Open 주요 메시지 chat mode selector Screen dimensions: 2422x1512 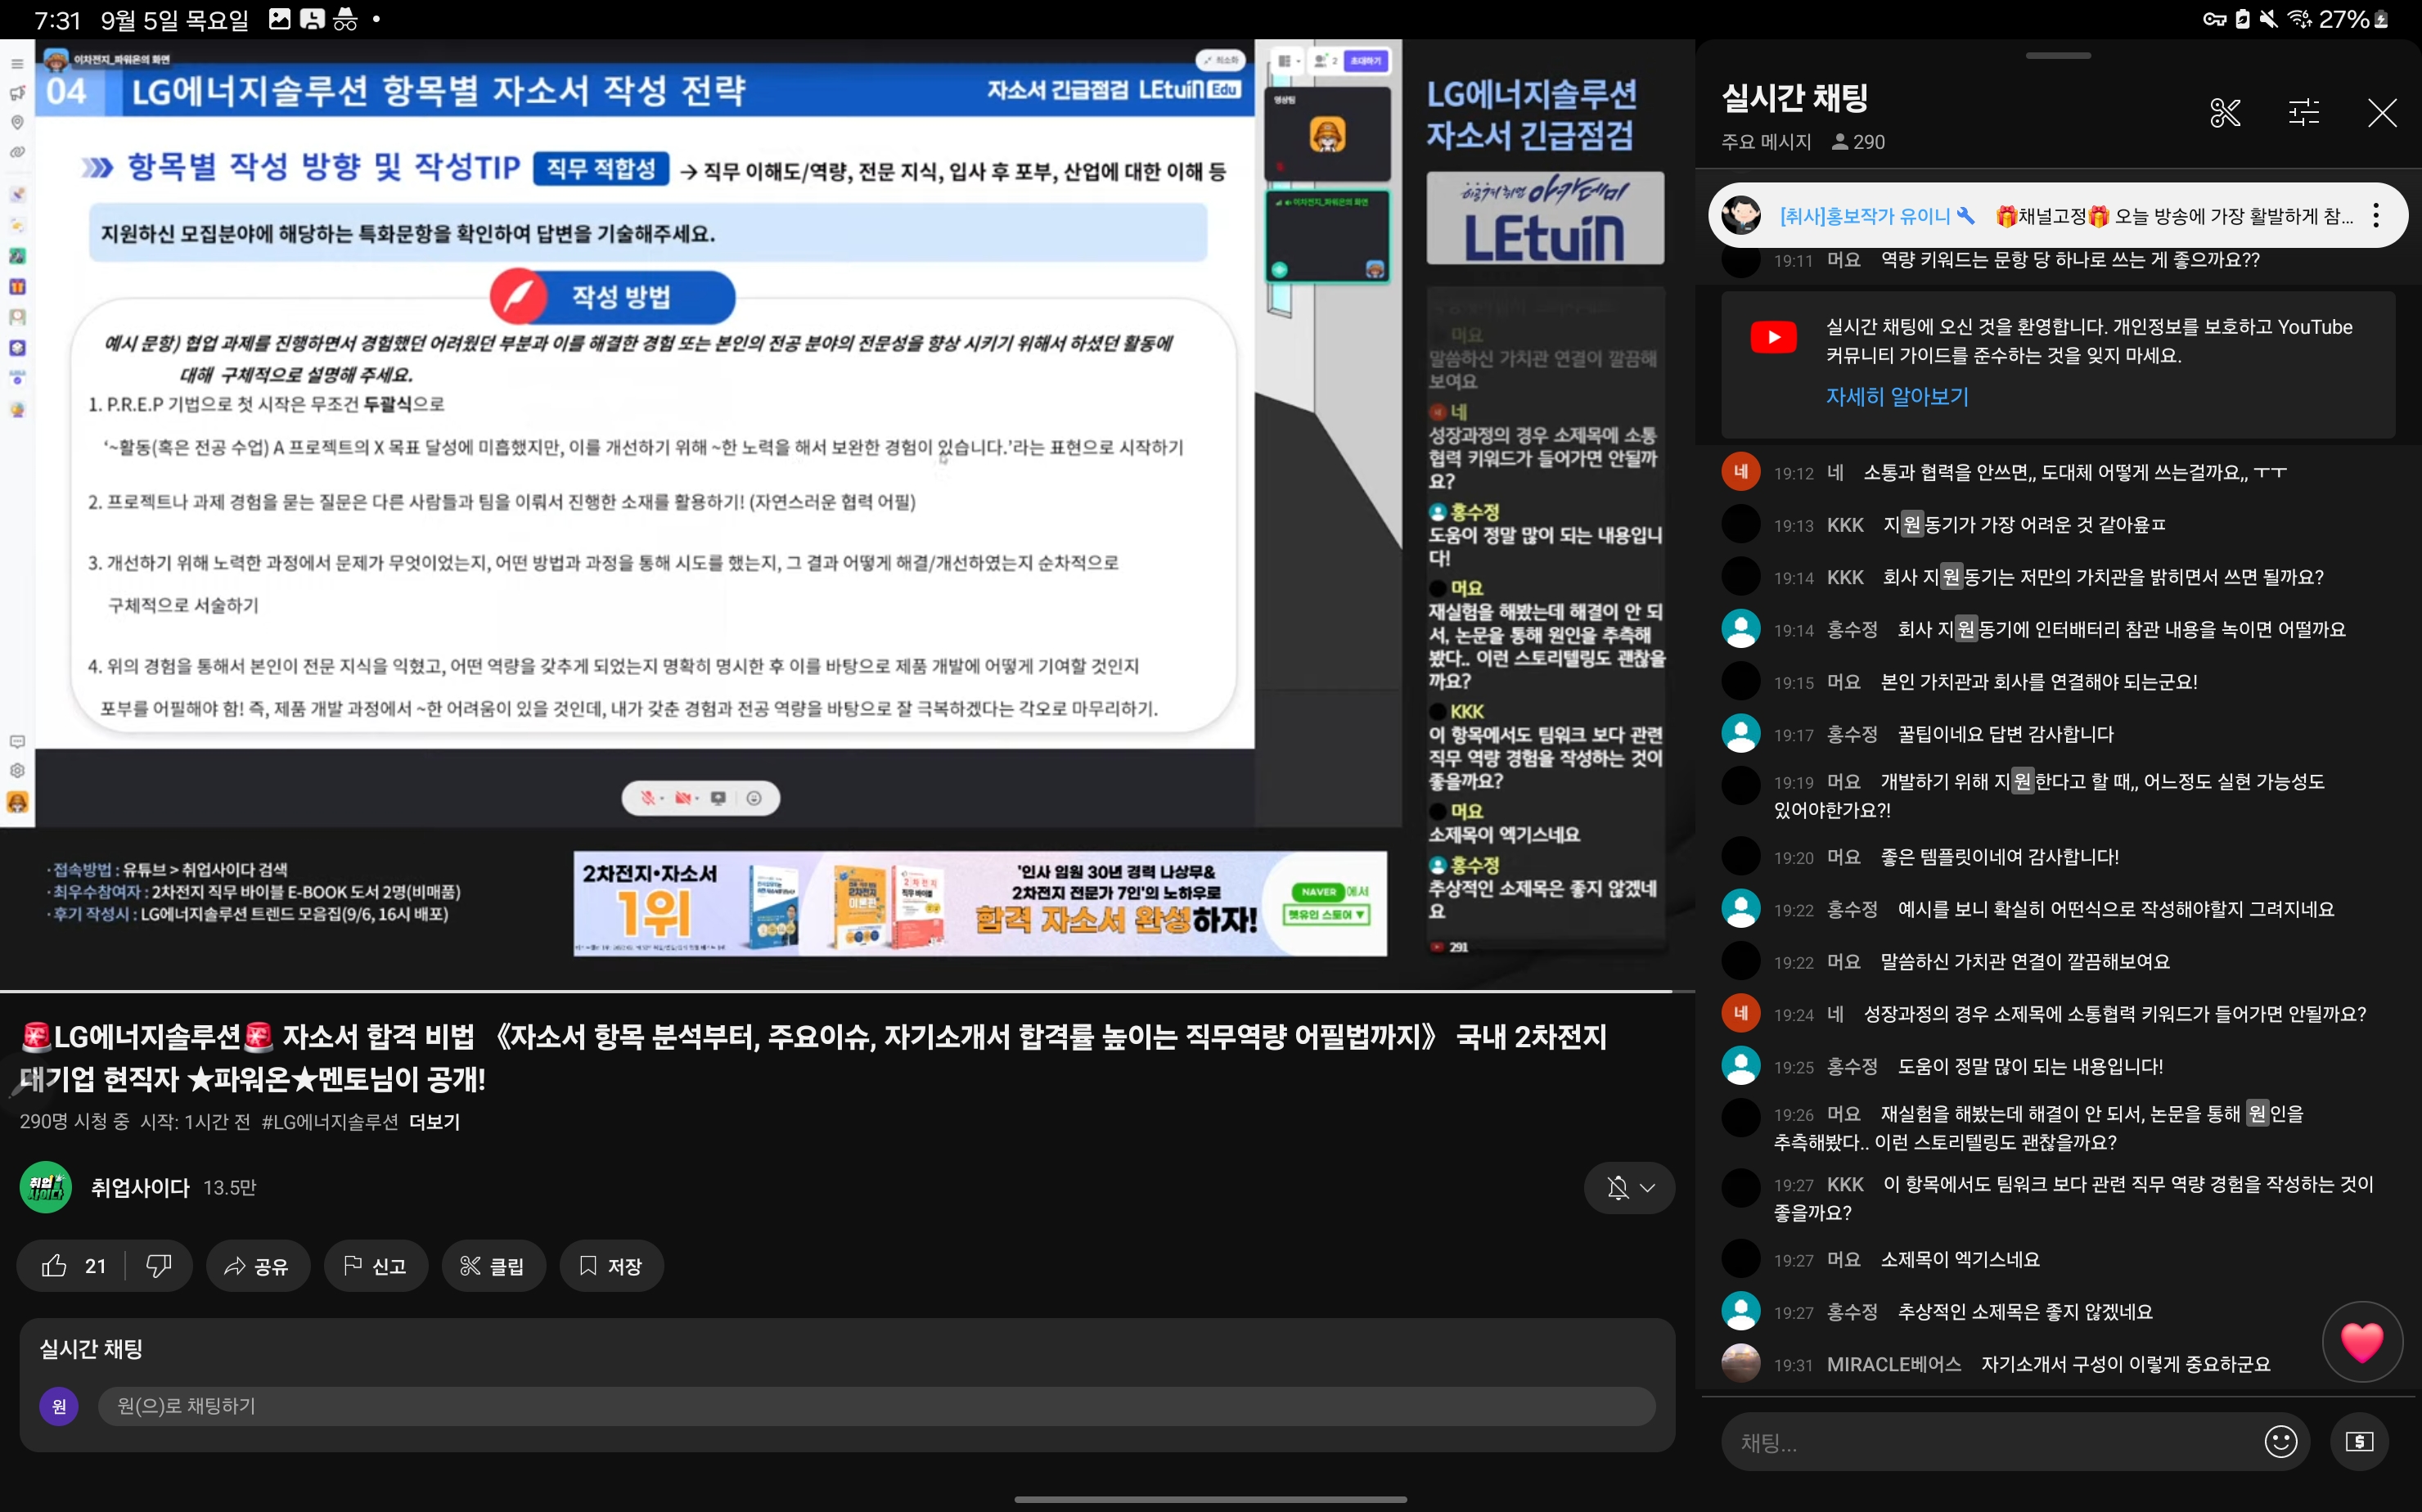1766,142
